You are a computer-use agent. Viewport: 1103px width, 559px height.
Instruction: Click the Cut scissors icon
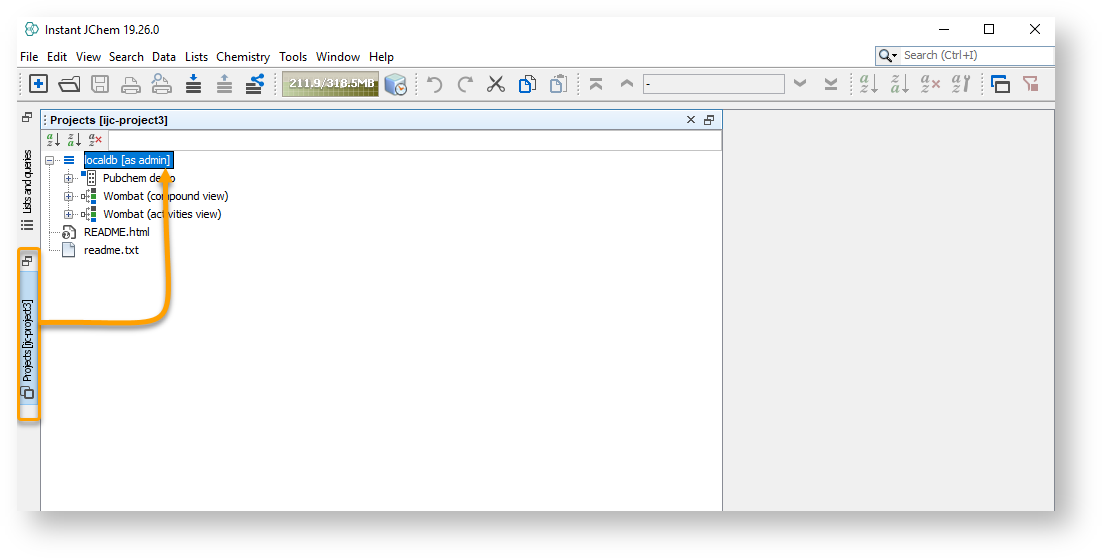(496, 84)
